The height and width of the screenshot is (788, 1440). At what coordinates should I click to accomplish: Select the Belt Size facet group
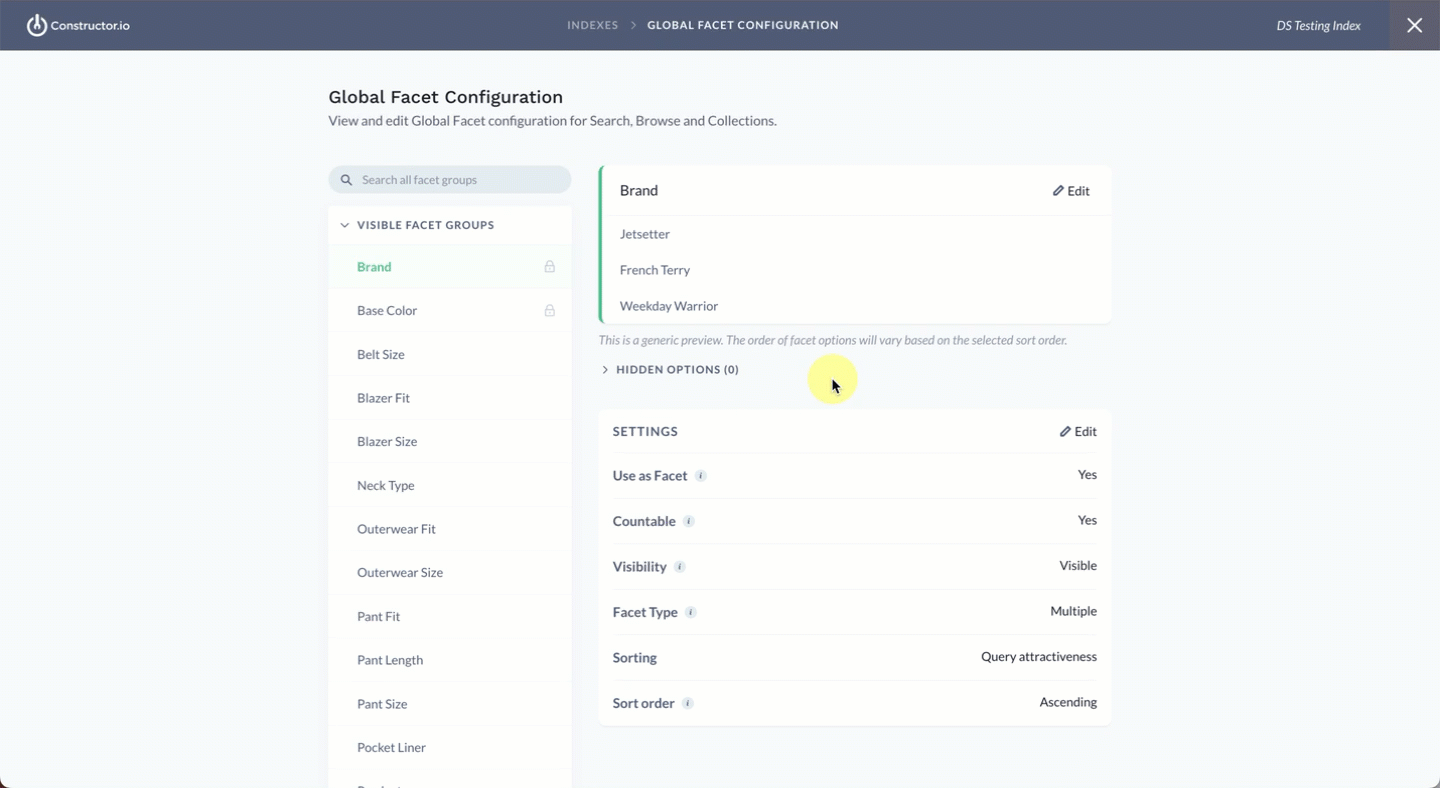tap(450, 354)
